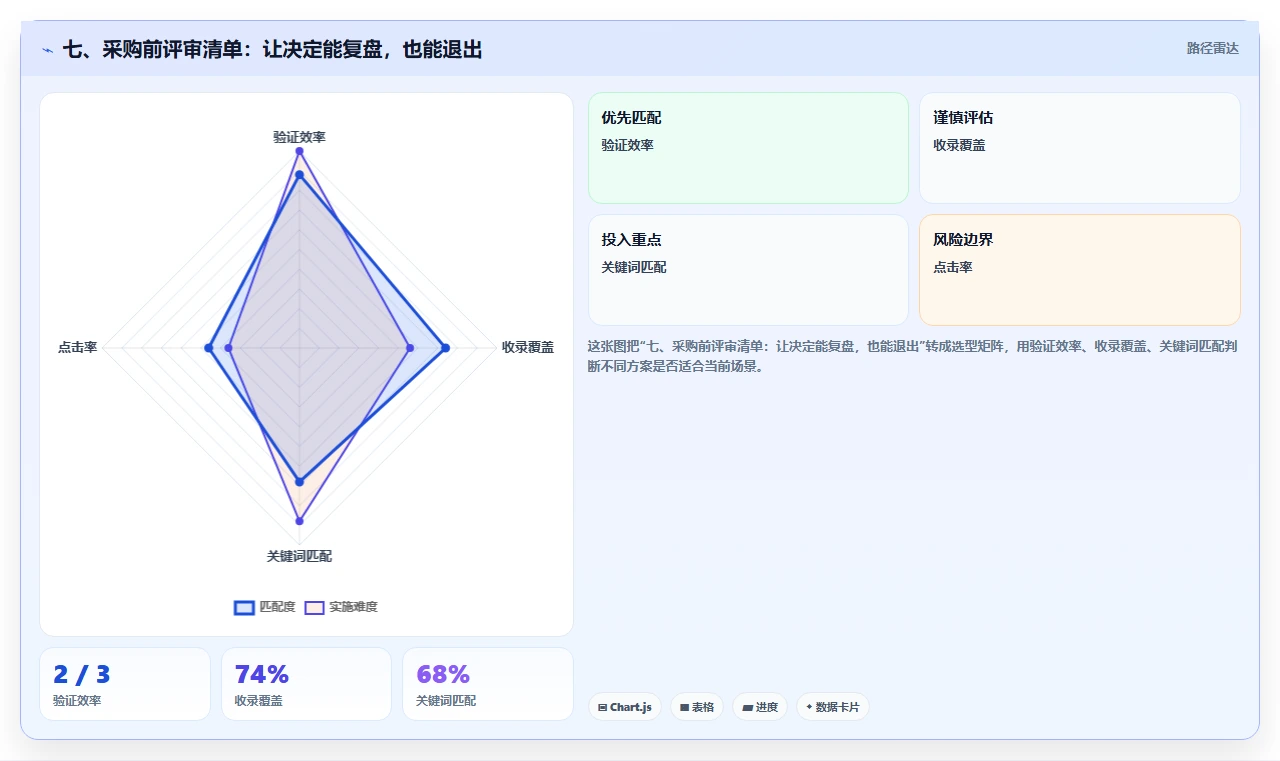Toggle the 匹配度 legend swatch
Viewport: 1280px width, 761px height.
tap(244, 607)
